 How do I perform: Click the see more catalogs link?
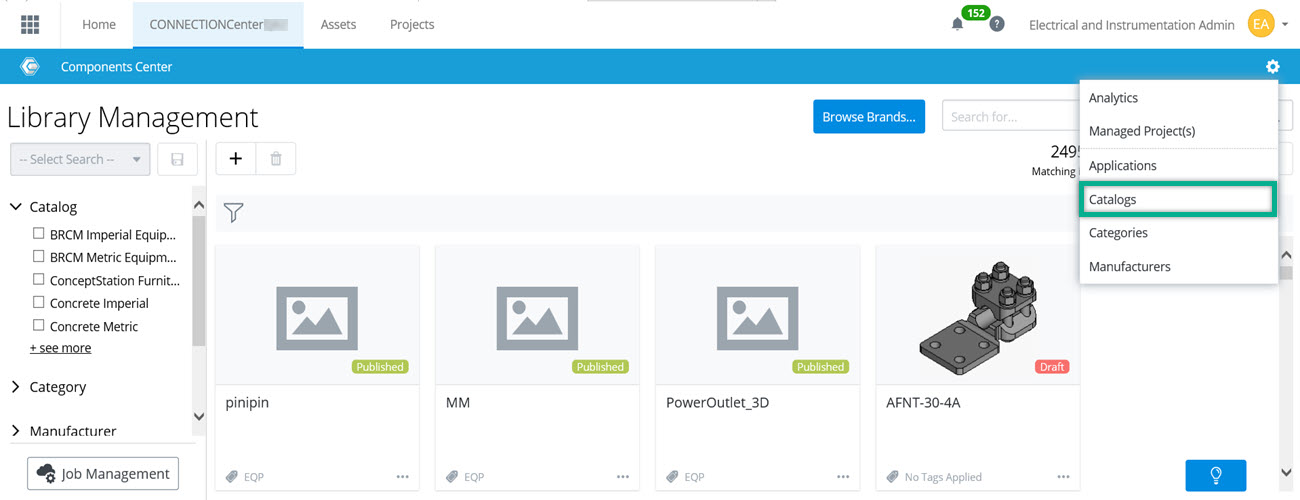[x=60, y=348]
